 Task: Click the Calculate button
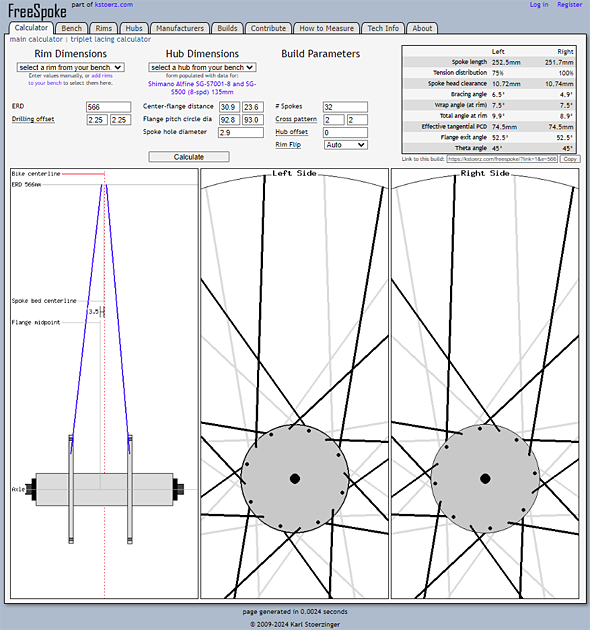[x=189, y=157]
